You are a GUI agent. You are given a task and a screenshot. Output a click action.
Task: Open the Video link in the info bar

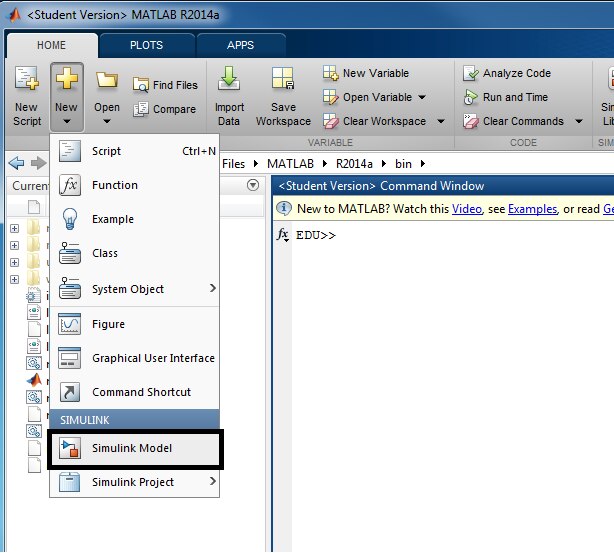pos(466,209)
